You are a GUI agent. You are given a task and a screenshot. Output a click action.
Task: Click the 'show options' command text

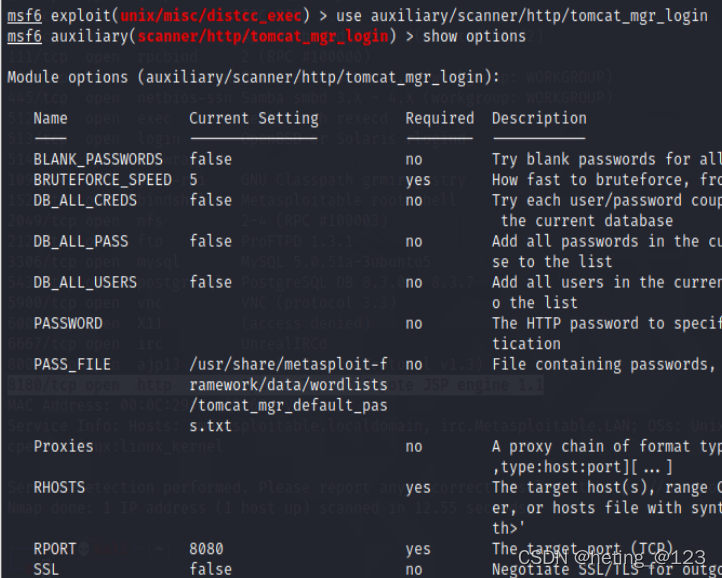click(474, 36)
